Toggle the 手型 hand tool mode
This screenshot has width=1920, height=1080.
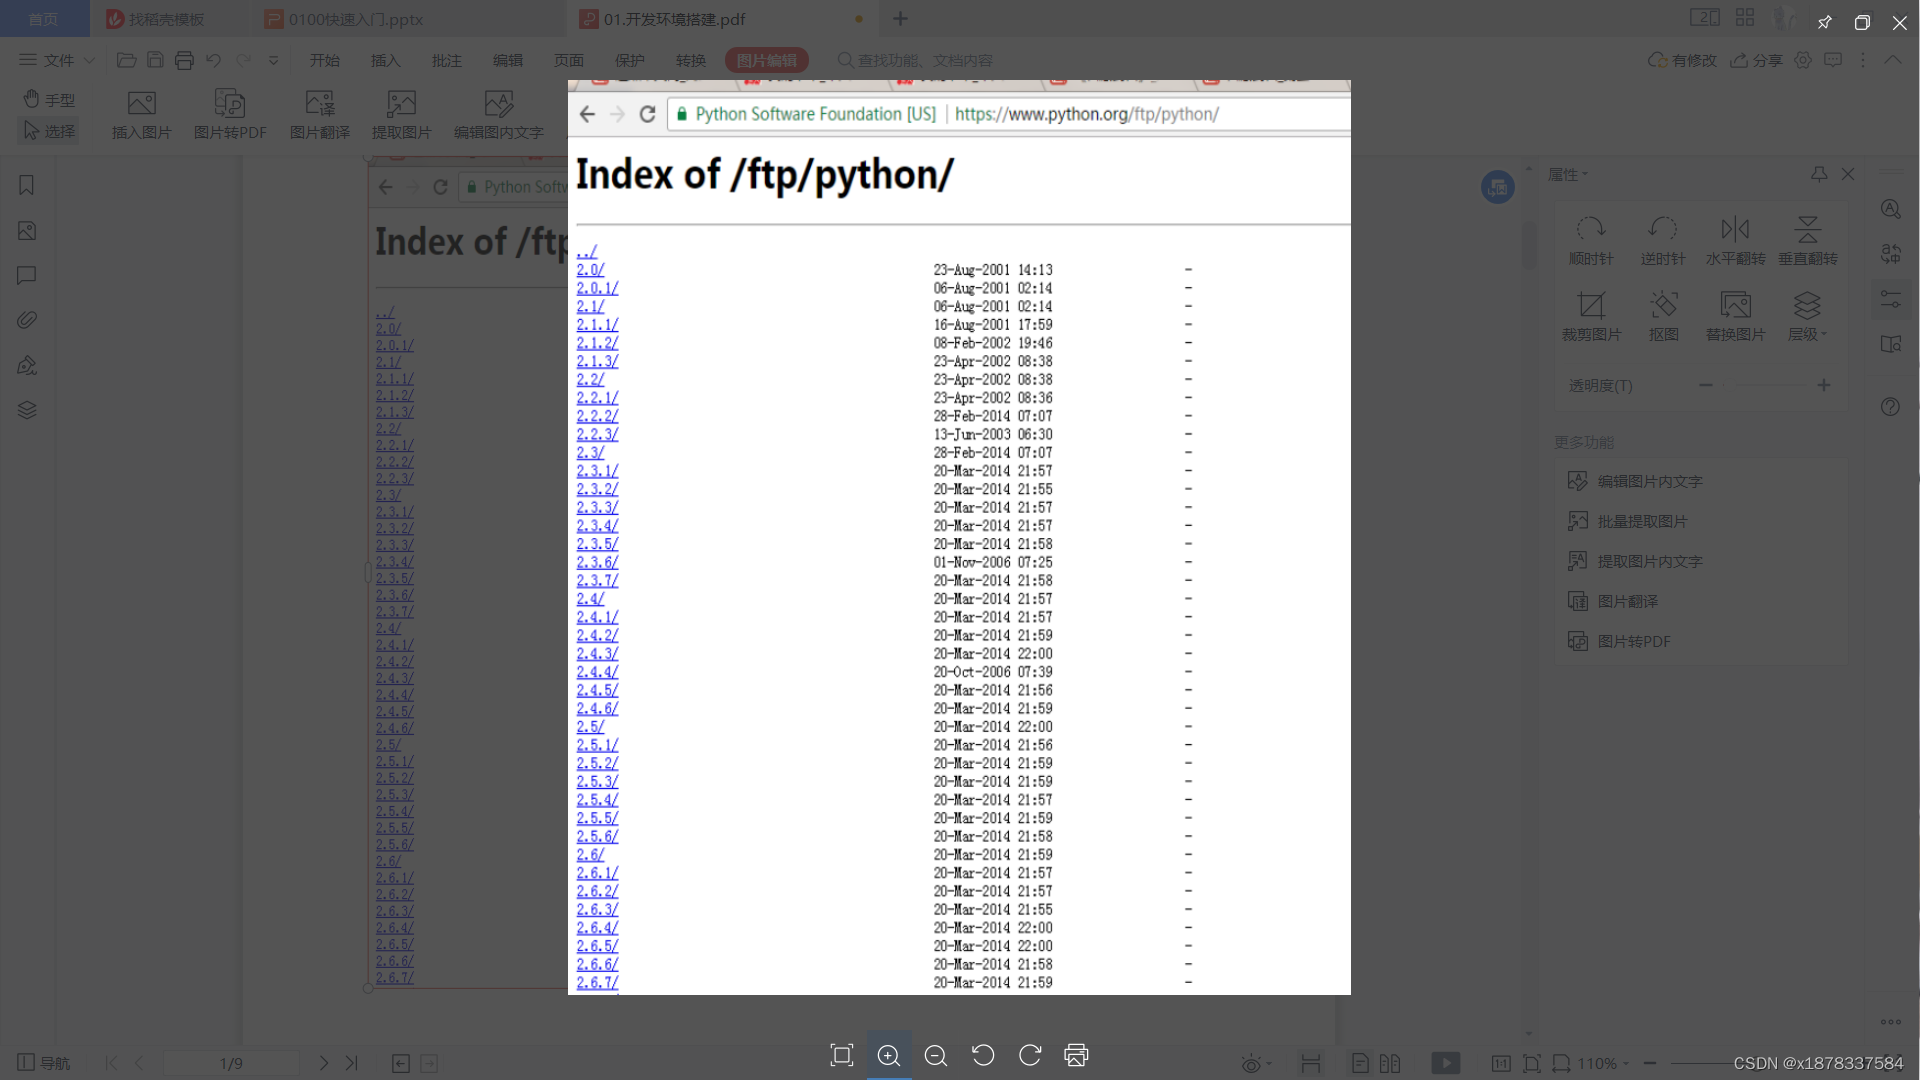click(49, 100)
